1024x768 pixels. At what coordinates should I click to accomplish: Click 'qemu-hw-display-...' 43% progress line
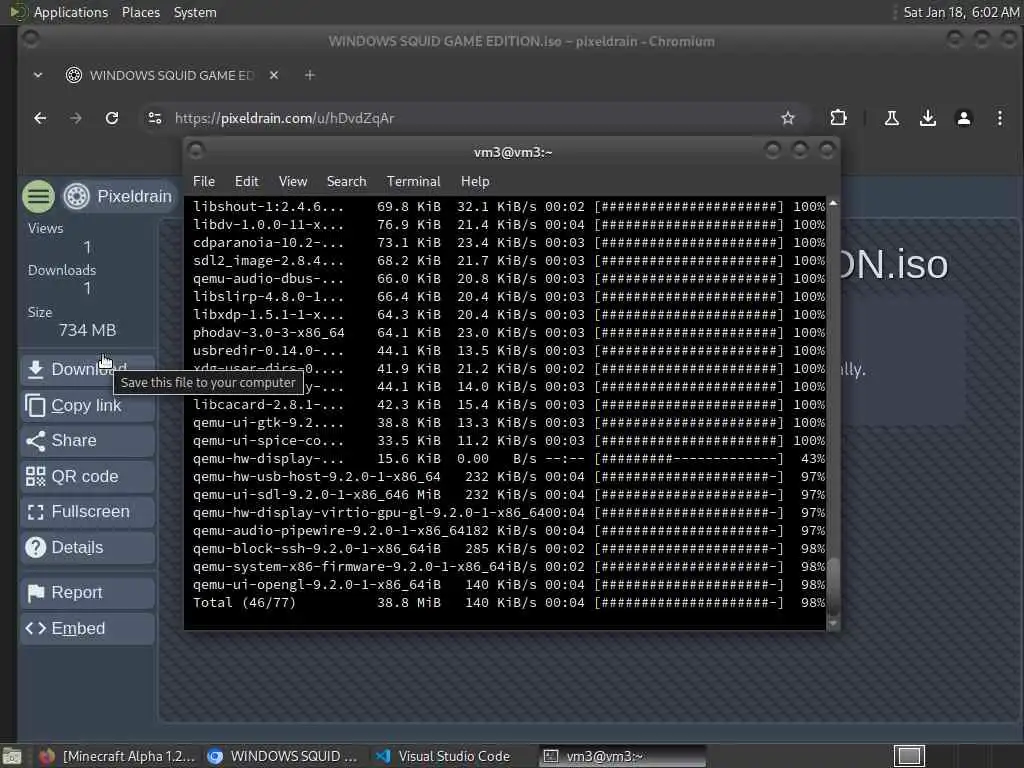(509, 458)
